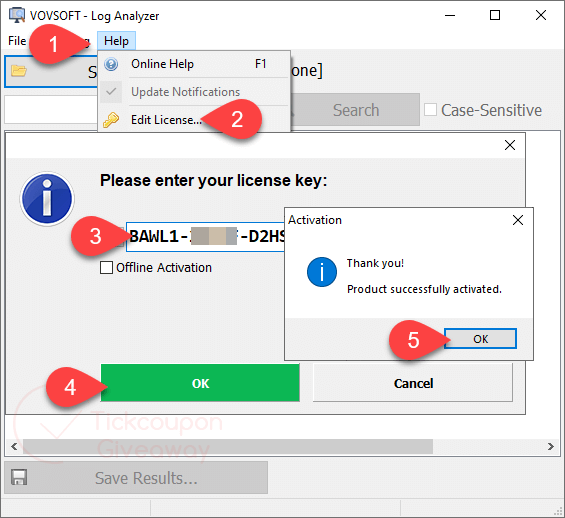Click the blue info icon in license dialog
565x518 pixels.
click(47, 199)
